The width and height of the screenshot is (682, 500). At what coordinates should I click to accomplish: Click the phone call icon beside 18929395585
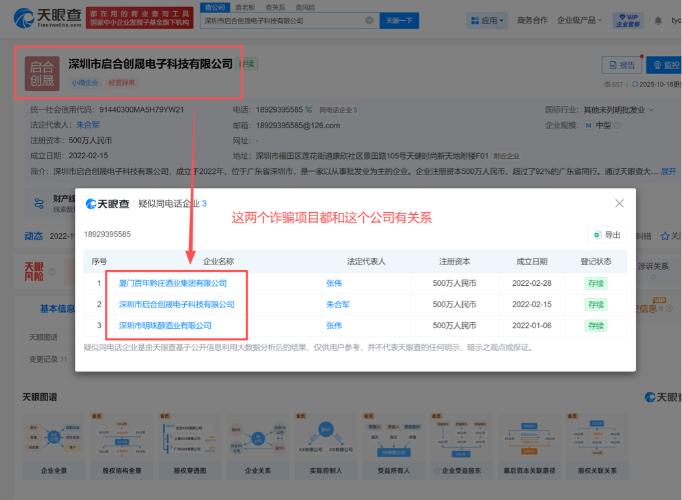pyautogui.click(x=309, y=110)
